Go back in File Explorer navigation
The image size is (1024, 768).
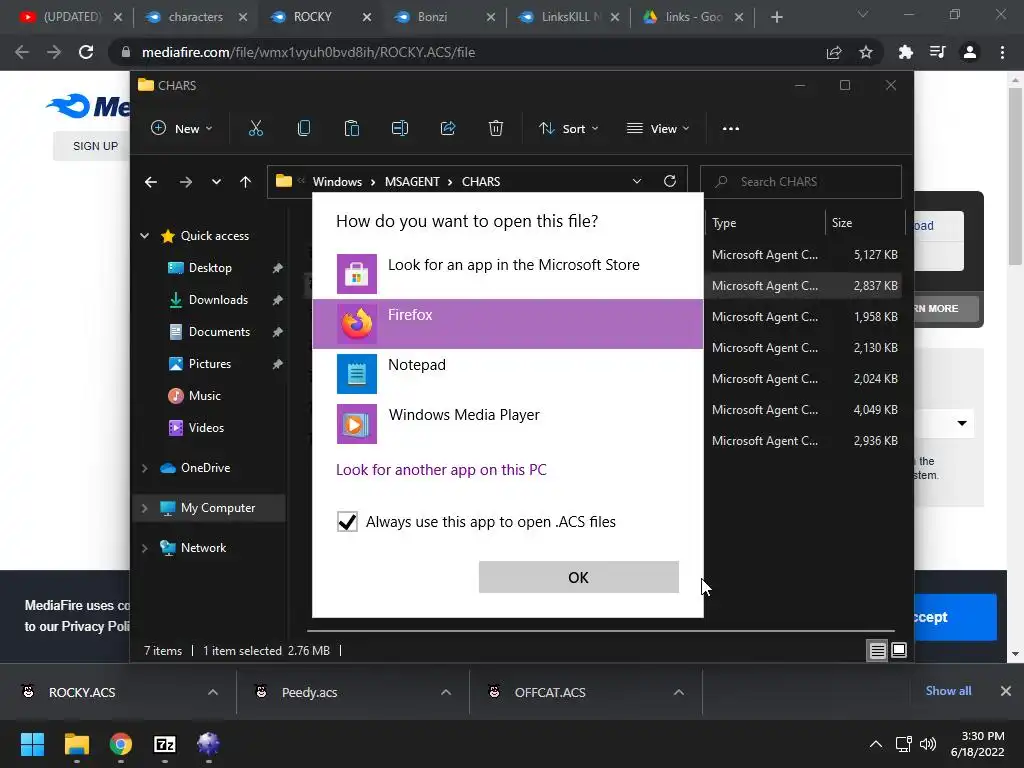point(151,182)
